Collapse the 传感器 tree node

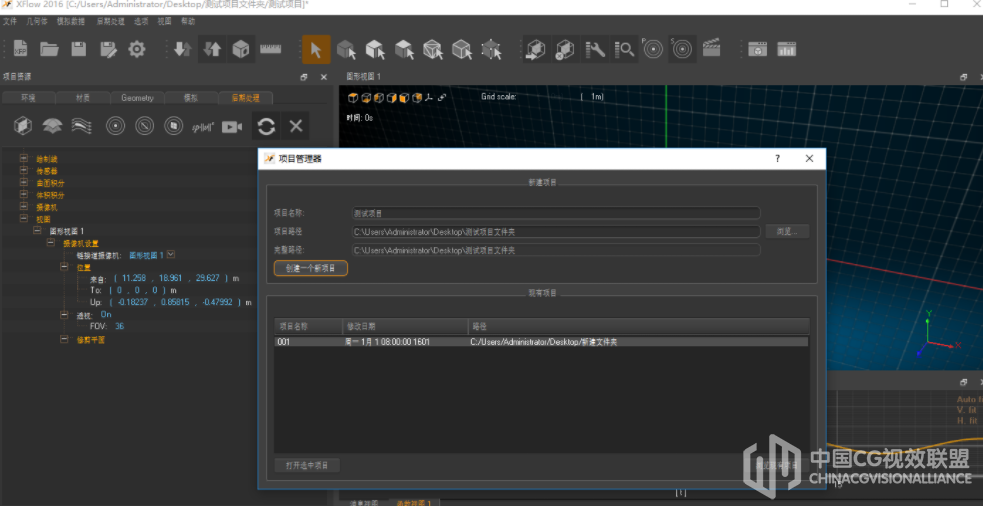click(24, 171)
